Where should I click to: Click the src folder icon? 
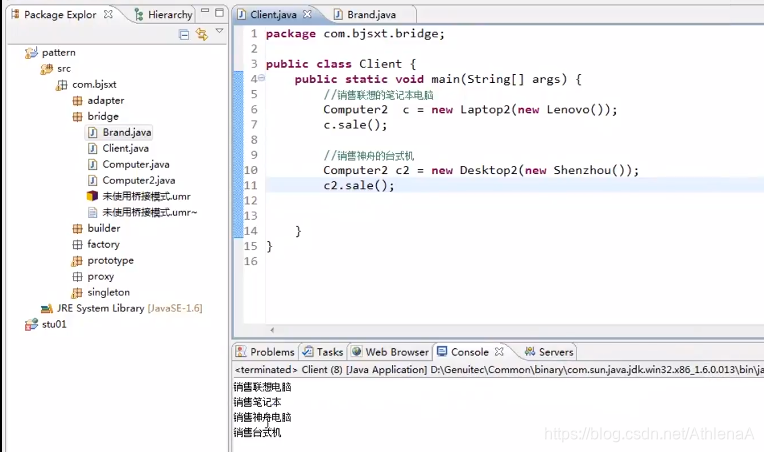click(47, 69)
